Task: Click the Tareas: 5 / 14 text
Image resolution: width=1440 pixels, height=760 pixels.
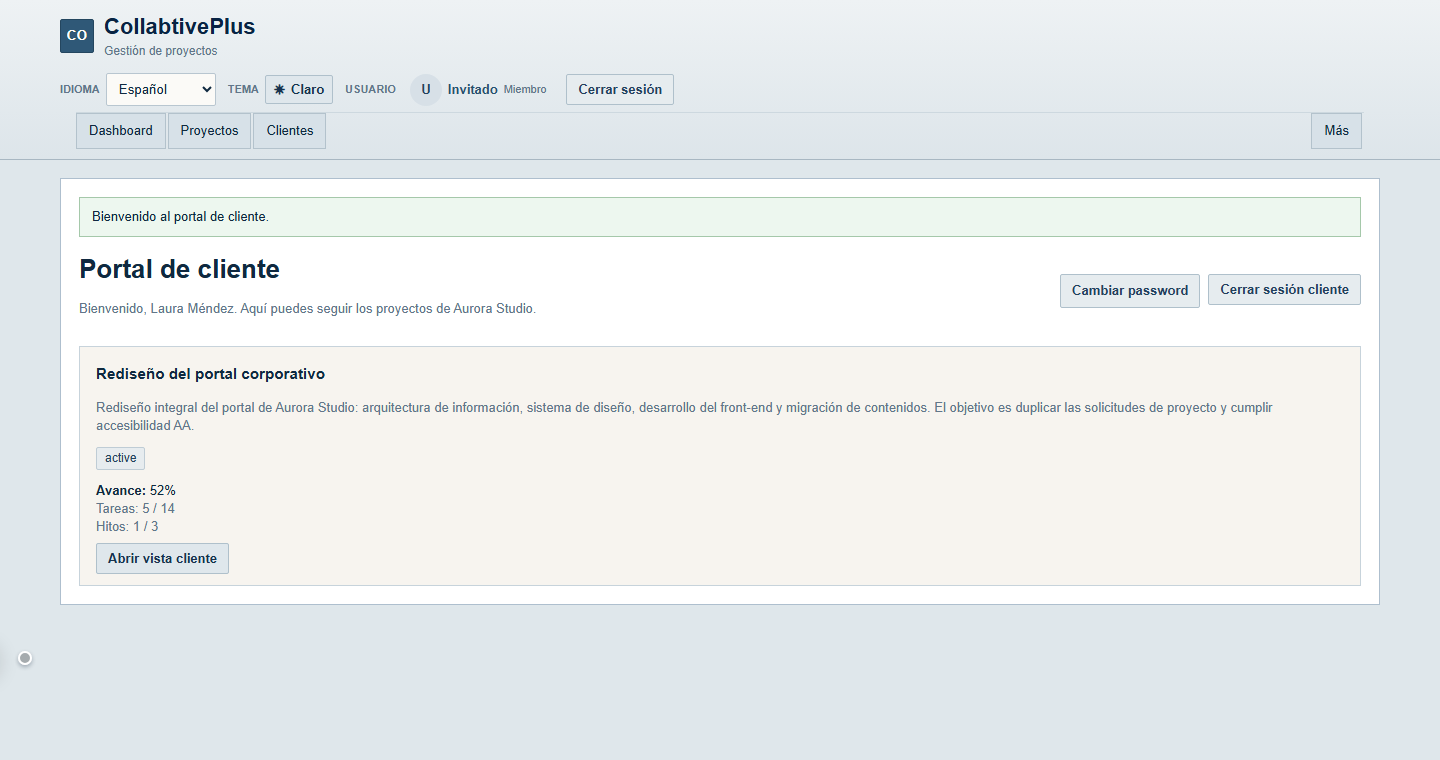Action: [135, 508]
